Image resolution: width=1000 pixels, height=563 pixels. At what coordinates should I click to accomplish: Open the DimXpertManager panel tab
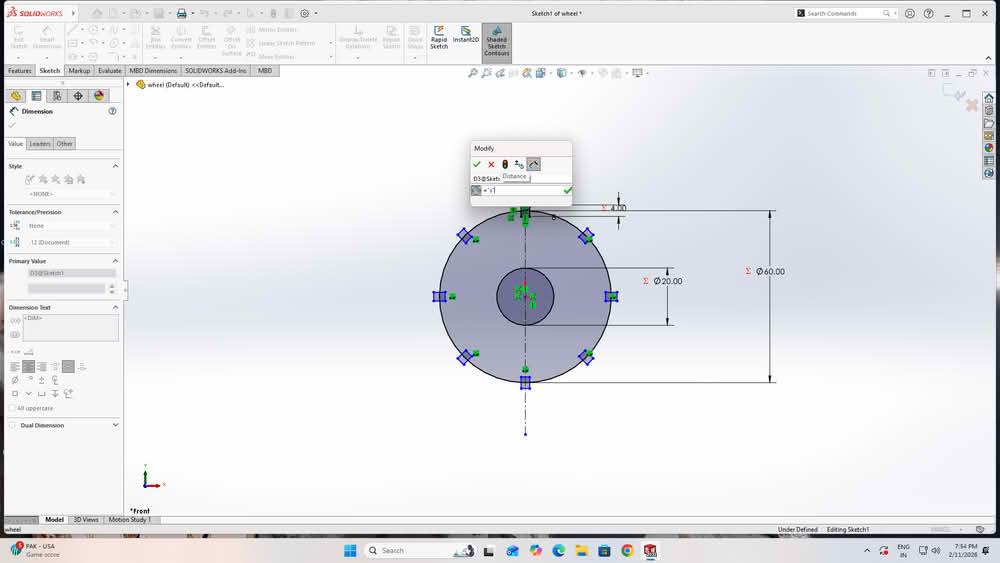(78, 96)
